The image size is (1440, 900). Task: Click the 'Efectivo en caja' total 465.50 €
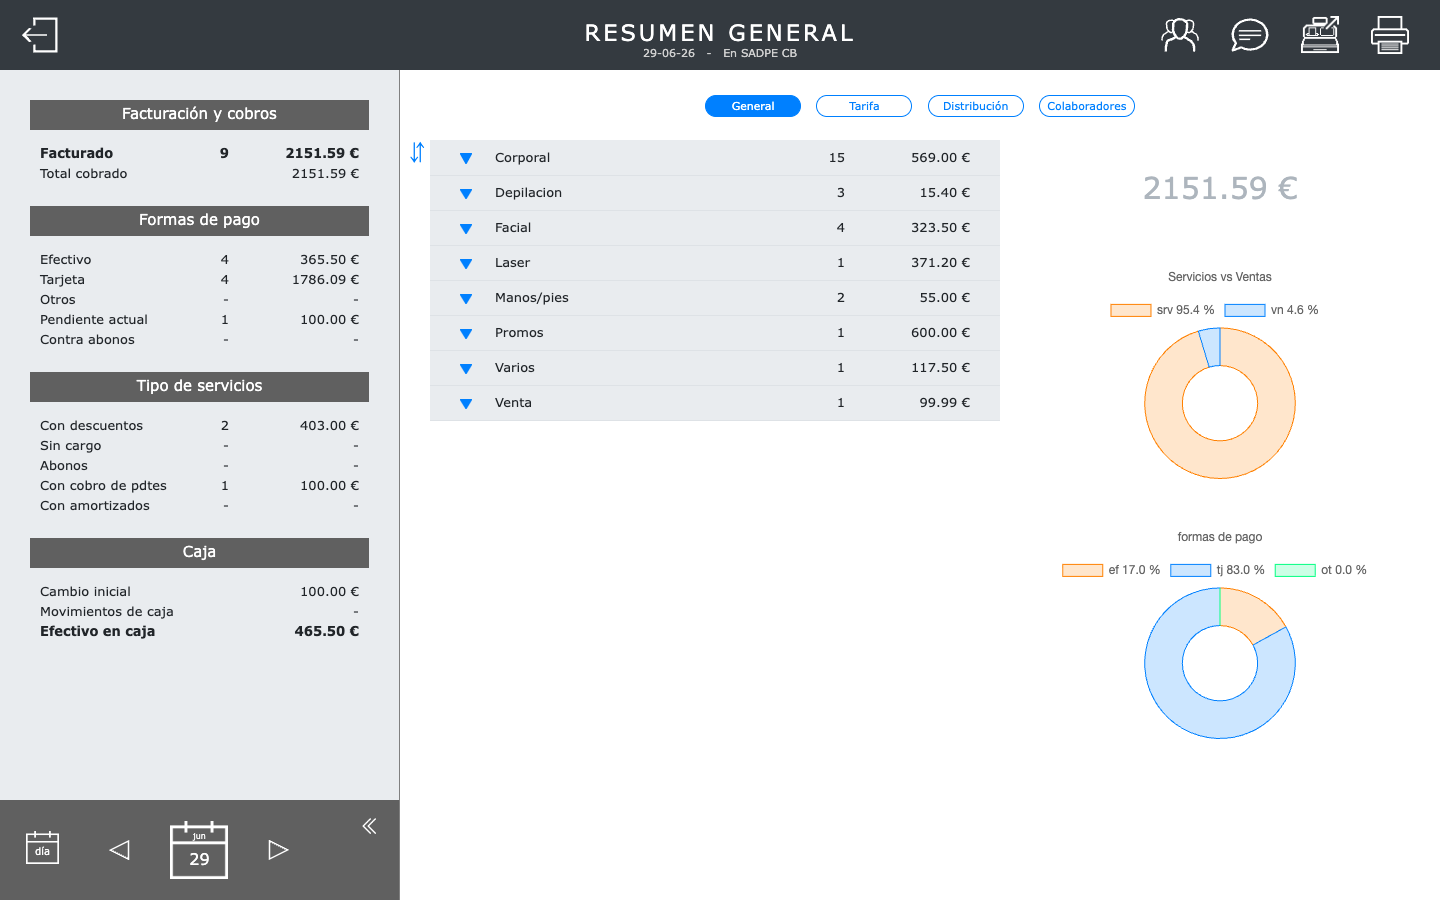(327, 631)
